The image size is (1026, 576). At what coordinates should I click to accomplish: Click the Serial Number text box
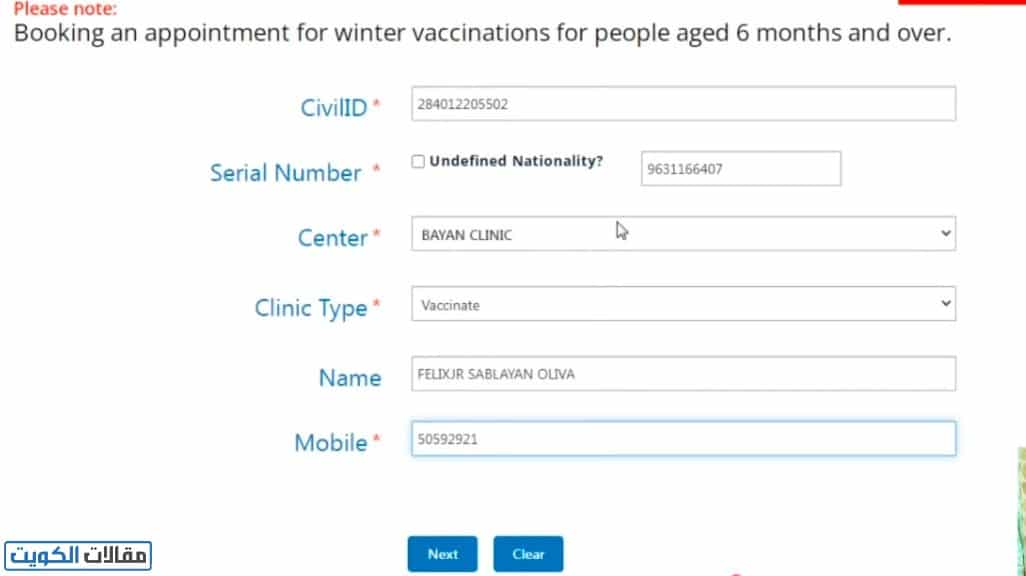(x=740, y=169)
